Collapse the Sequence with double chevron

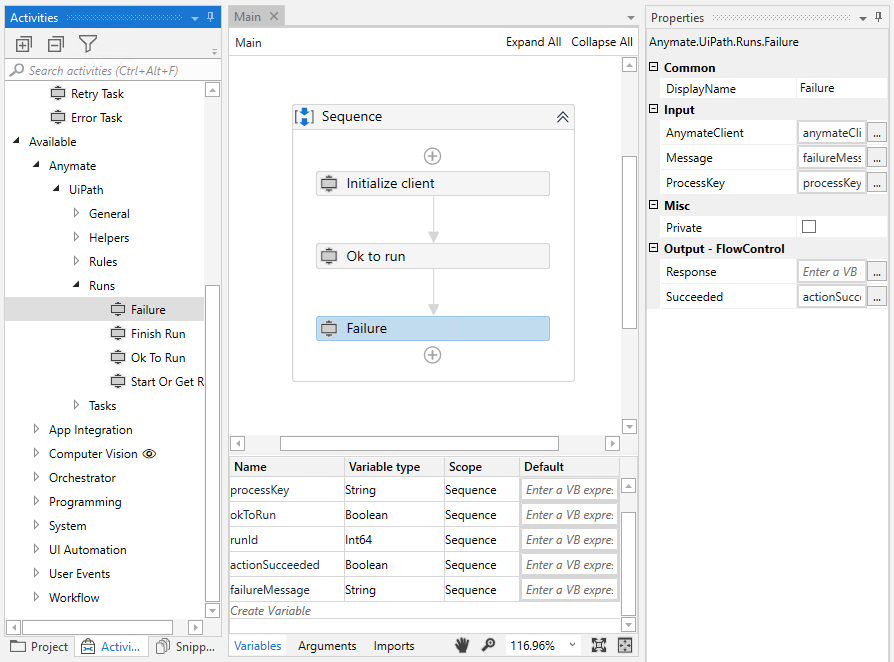pyautogui.click(x=562, y=117)
